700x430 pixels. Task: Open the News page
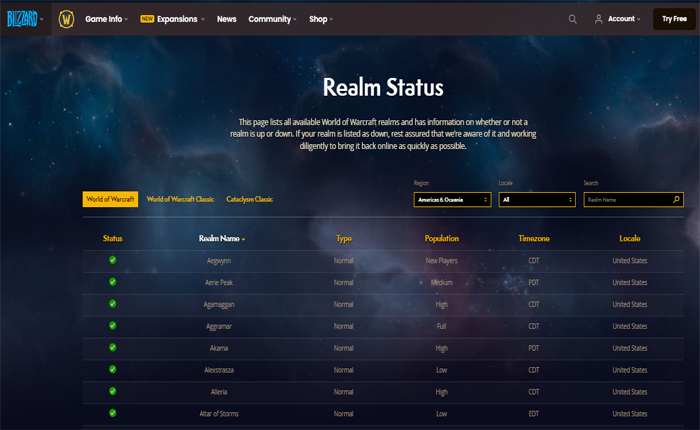(x=226, y=19)
